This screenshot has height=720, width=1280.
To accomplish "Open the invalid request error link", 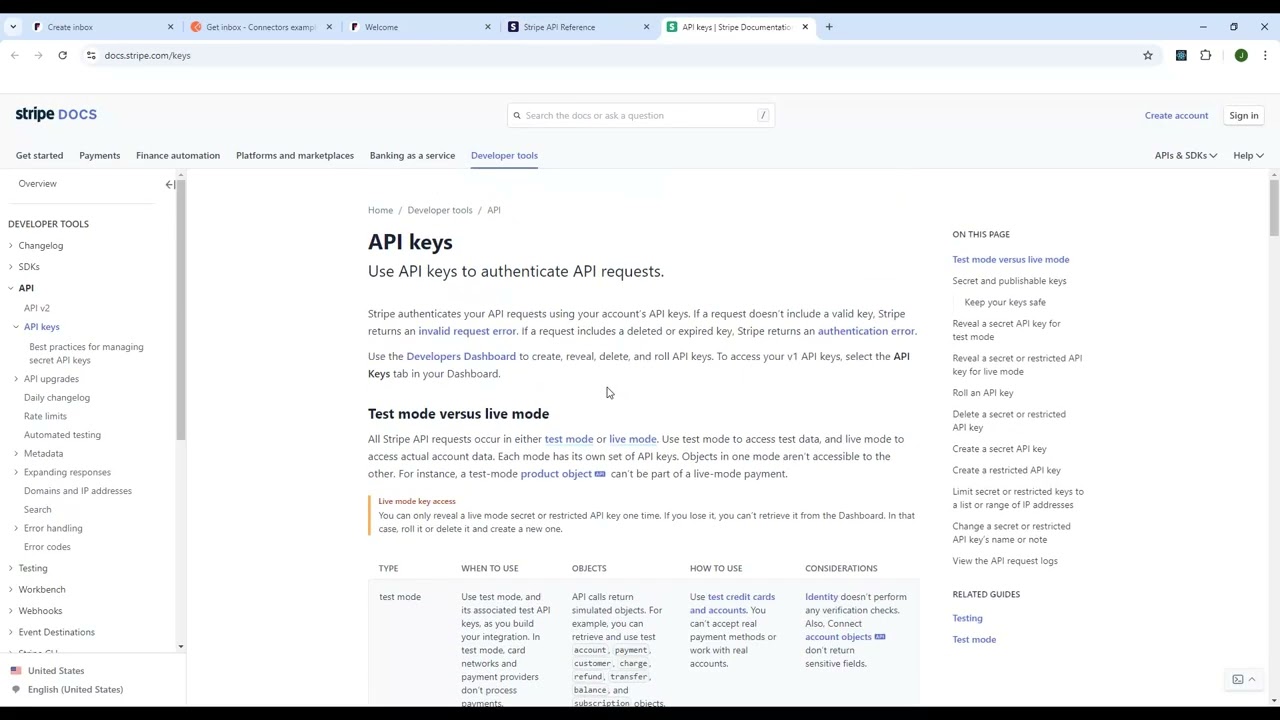I will pyautogui.click(x=467, y=331).
